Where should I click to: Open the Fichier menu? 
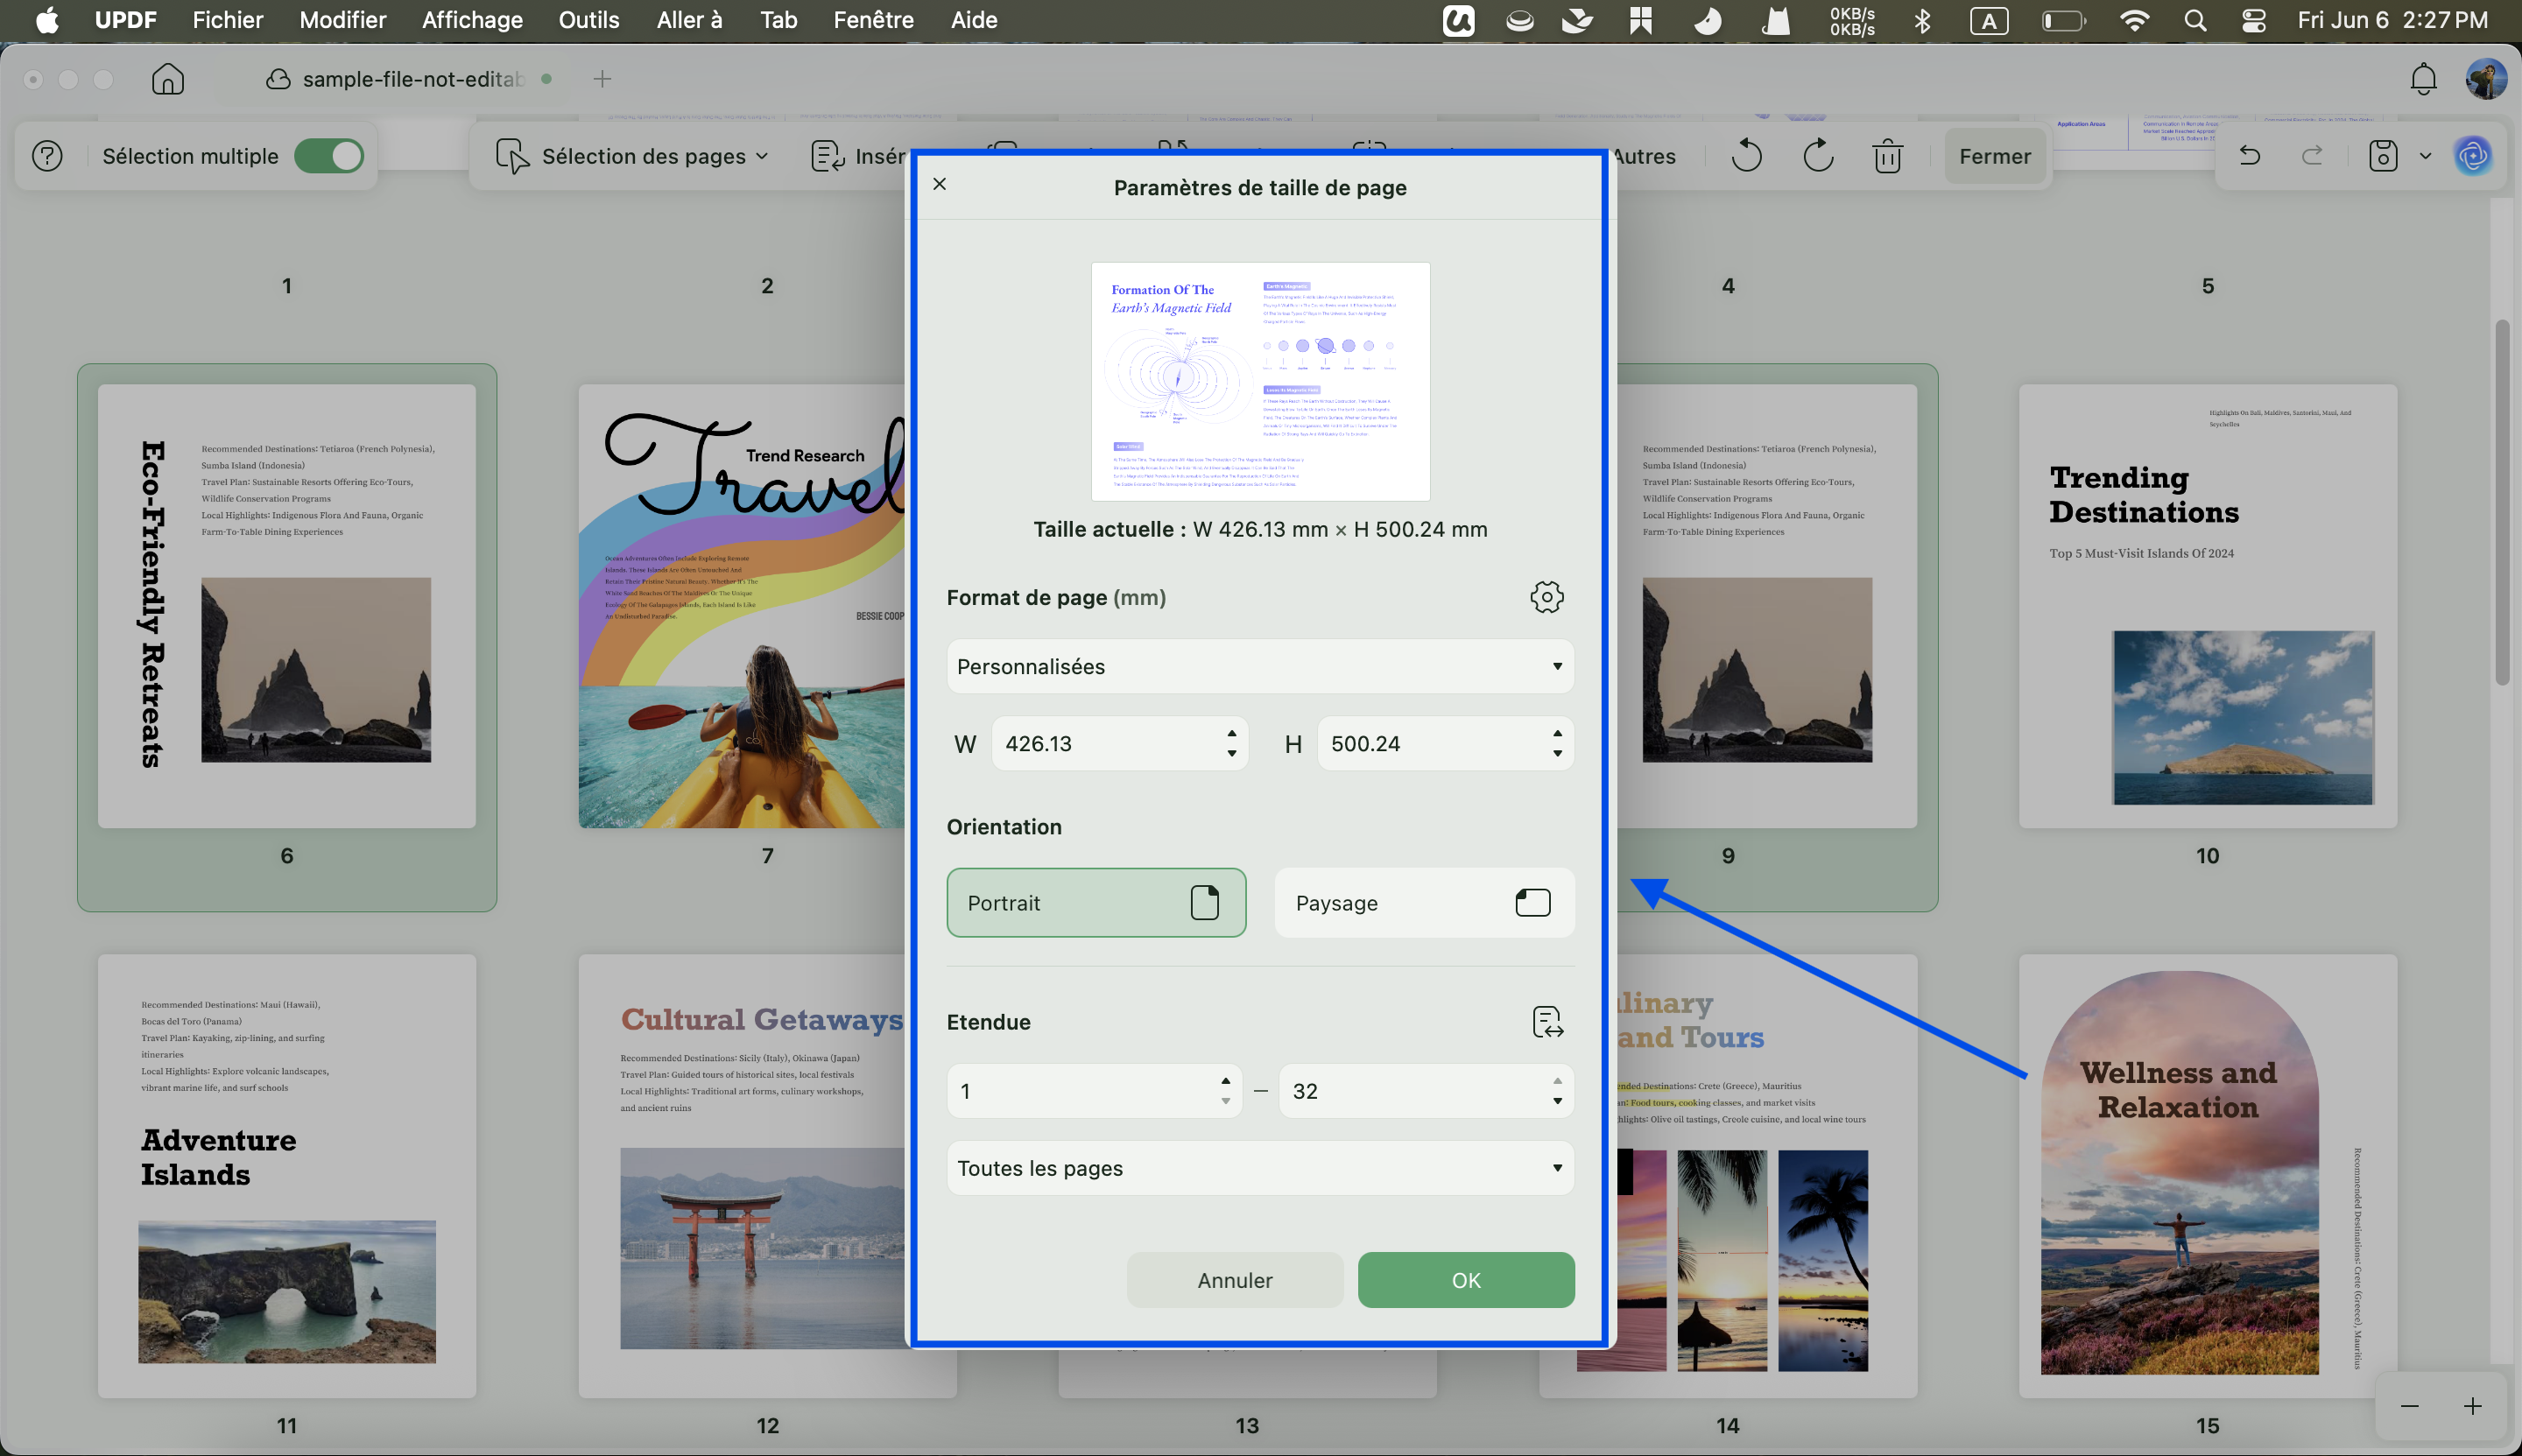point(228,20)
